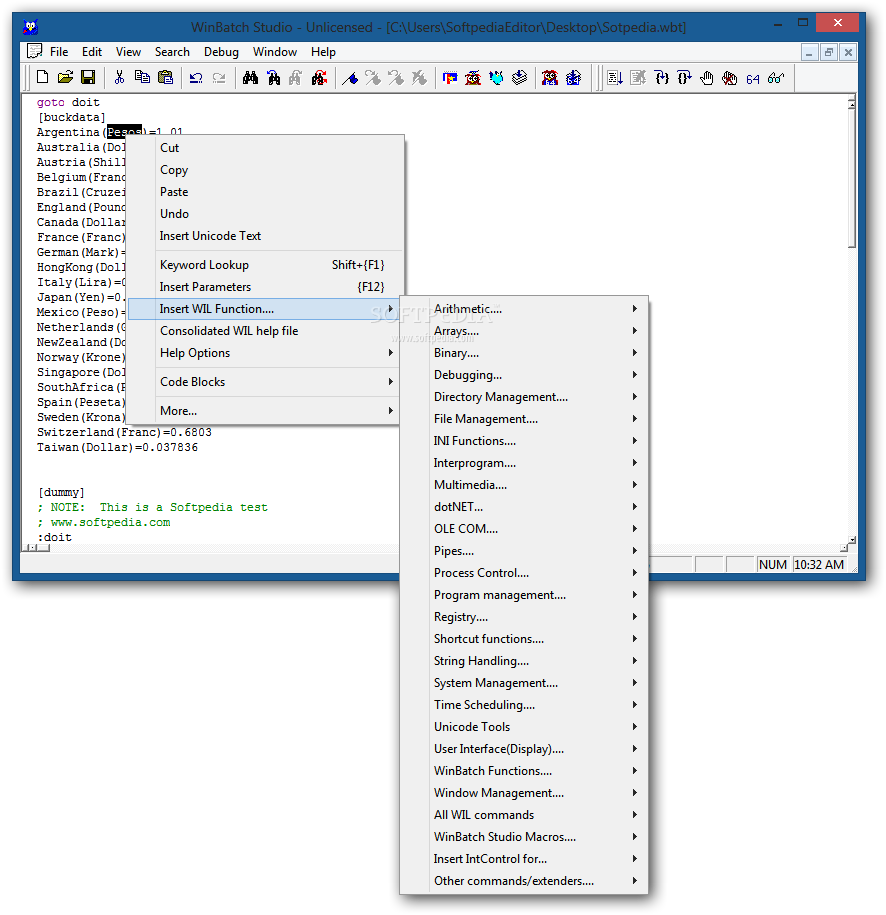Open All WIL commands submenu

(x=524, y=815)
